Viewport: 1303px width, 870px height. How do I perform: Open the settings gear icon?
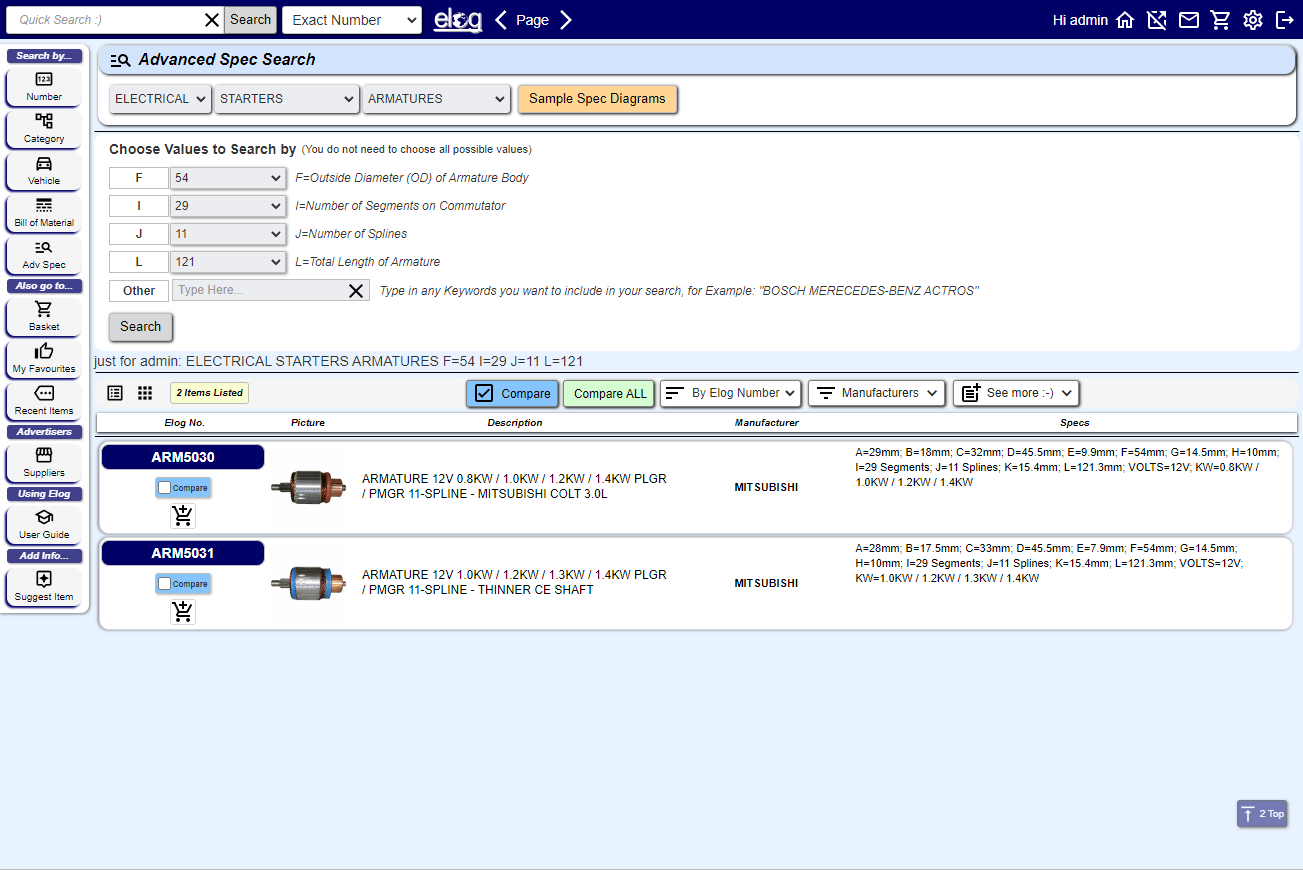click(1253, 20)
